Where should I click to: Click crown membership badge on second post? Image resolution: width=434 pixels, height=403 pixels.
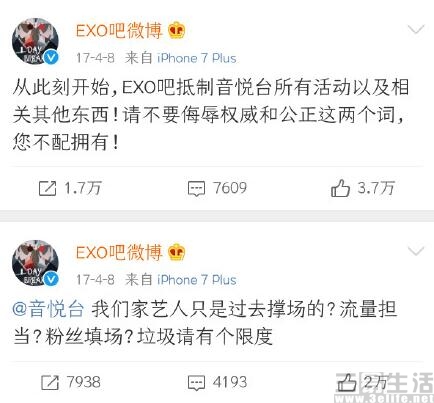coord(177,252)
